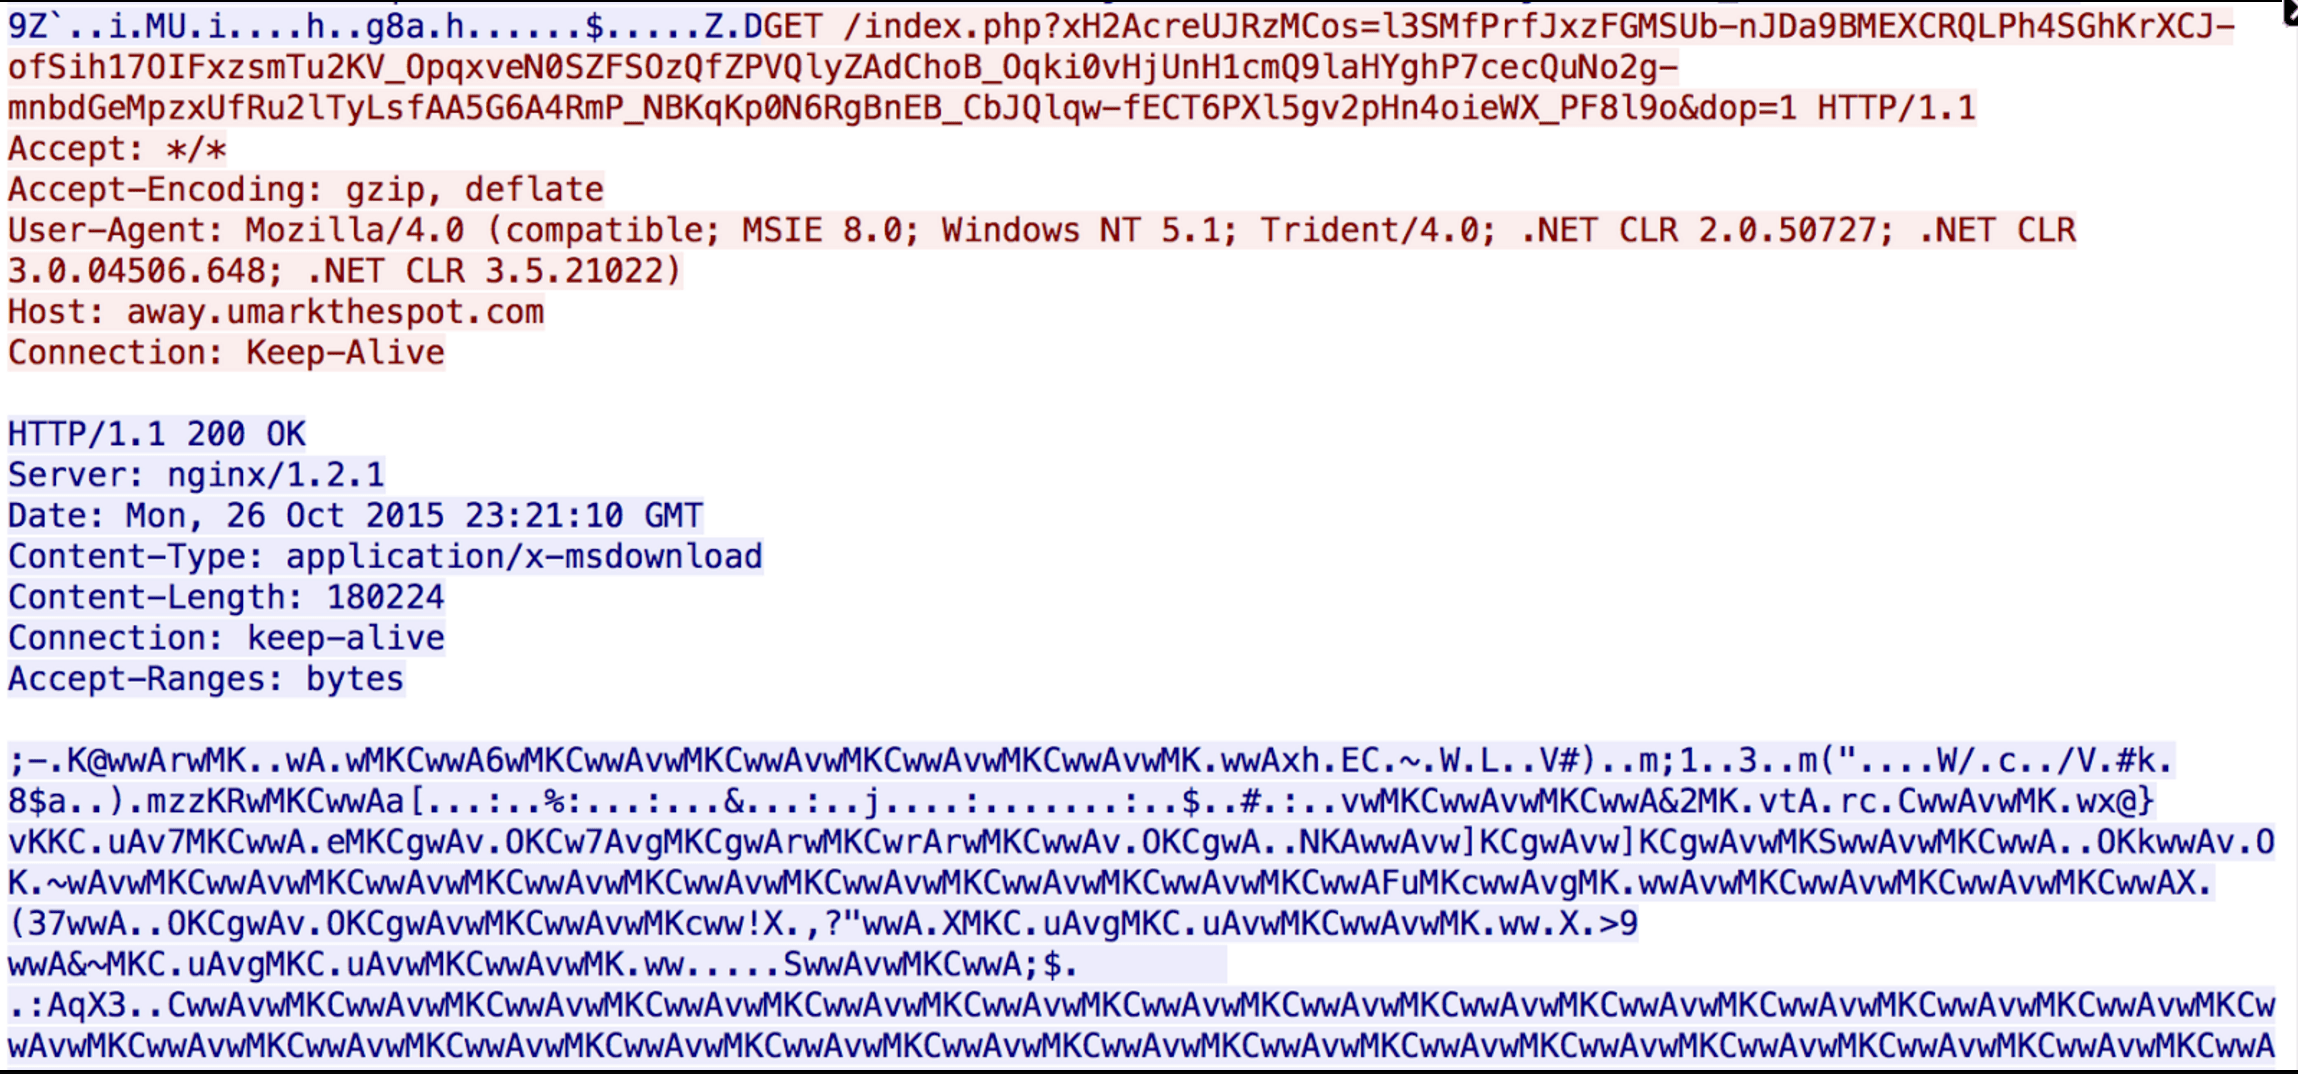Click the .NET CLR 3.5.21022 text line
Viewport: 2298px width, 1074px height.
coord(344,271)
